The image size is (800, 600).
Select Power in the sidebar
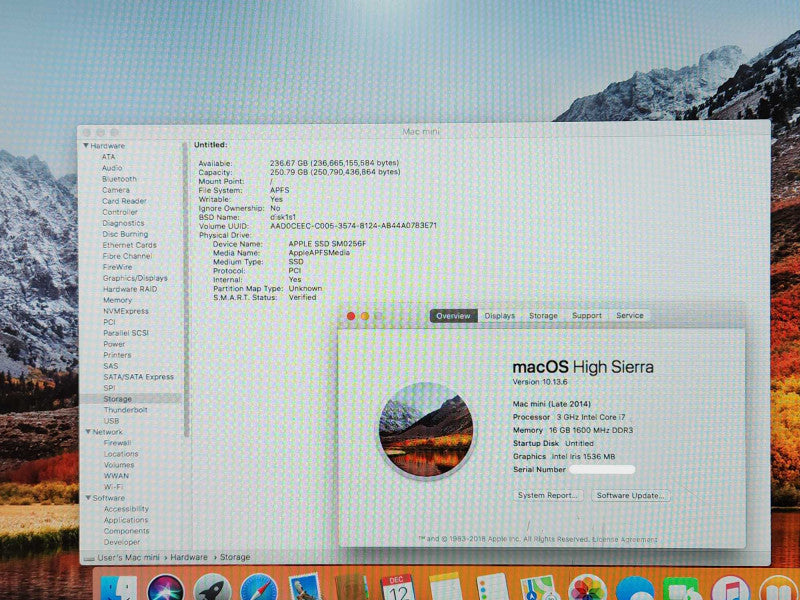click(x=114, y=344)
